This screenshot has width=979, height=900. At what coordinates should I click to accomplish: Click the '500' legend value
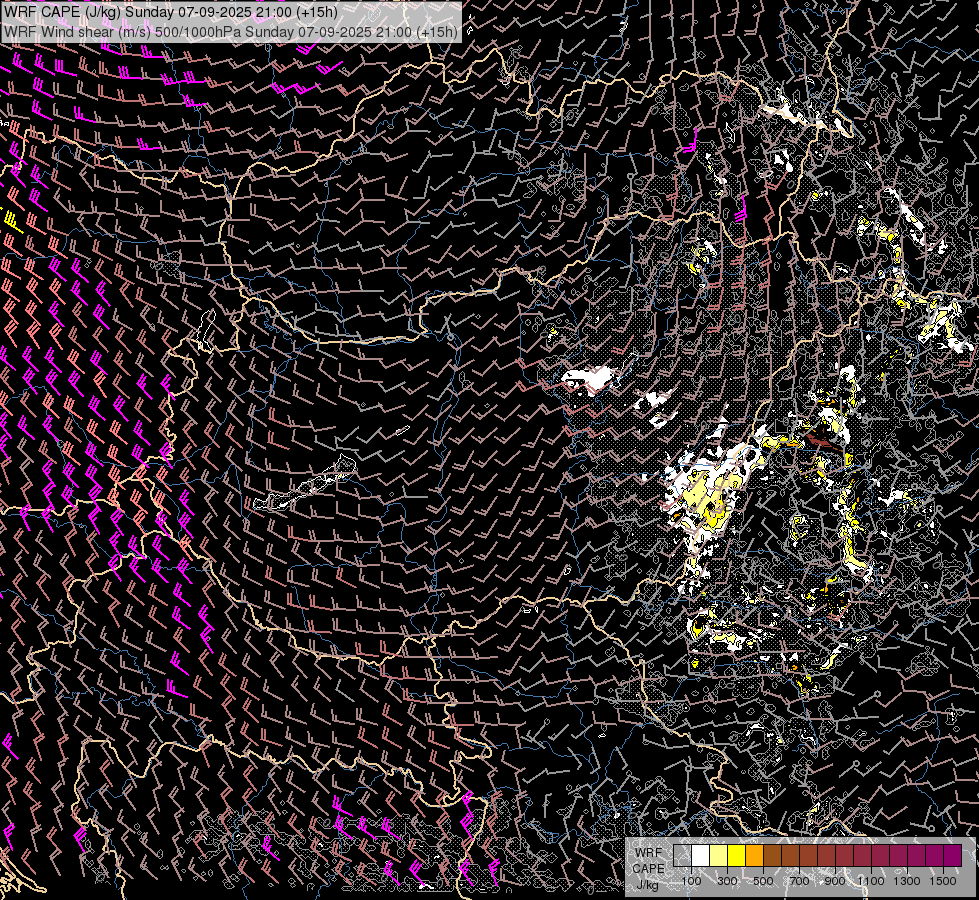coord(763,881)
